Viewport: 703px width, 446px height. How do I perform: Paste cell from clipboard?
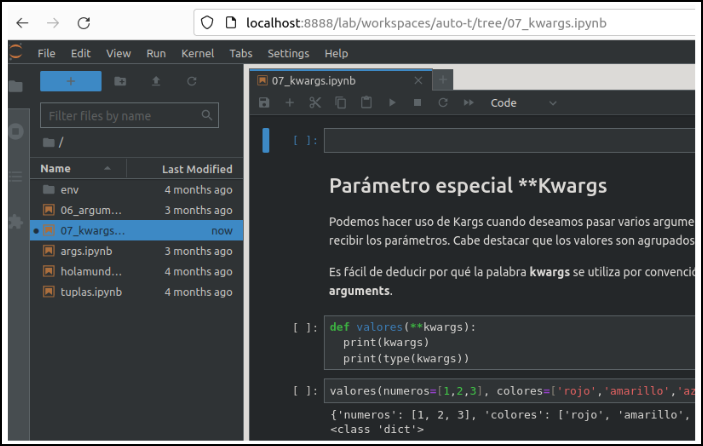[366, 103]
